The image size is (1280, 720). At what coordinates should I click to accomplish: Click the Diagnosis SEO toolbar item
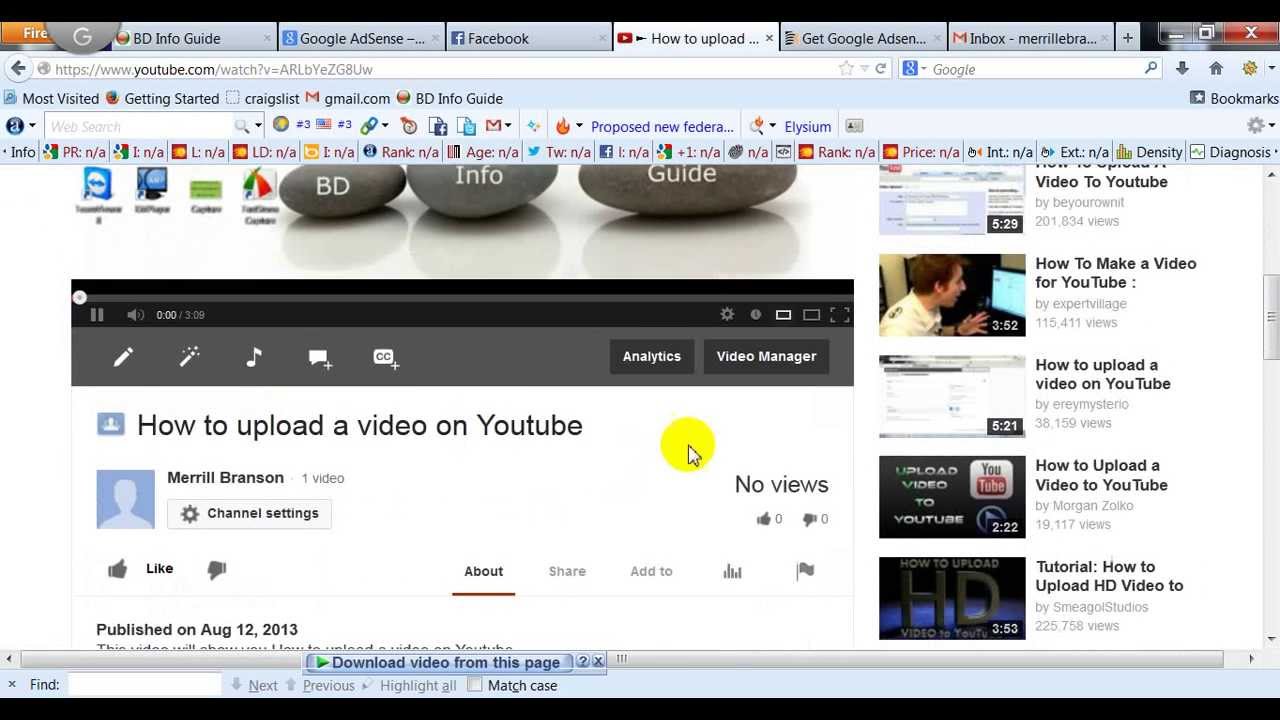pos(1230,152)
